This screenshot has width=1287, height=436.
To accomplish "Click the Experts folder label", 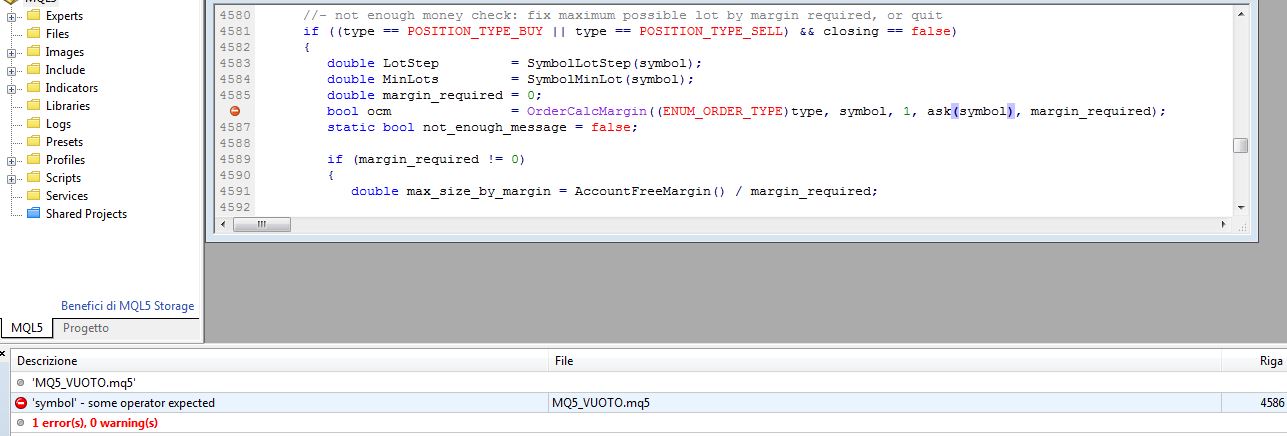I will pos(64,16).
